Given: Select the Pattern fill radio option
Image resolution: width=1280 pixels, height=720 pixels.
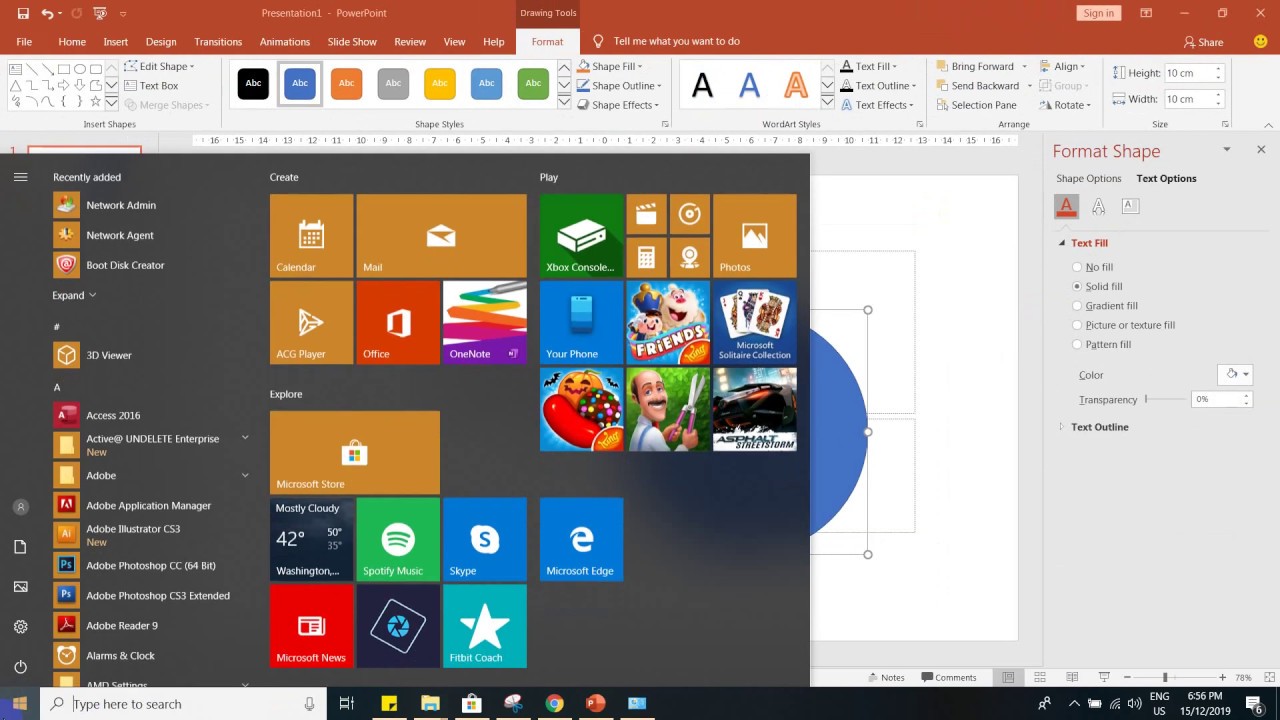Looking at the screenshot, I should (1077, 344).
